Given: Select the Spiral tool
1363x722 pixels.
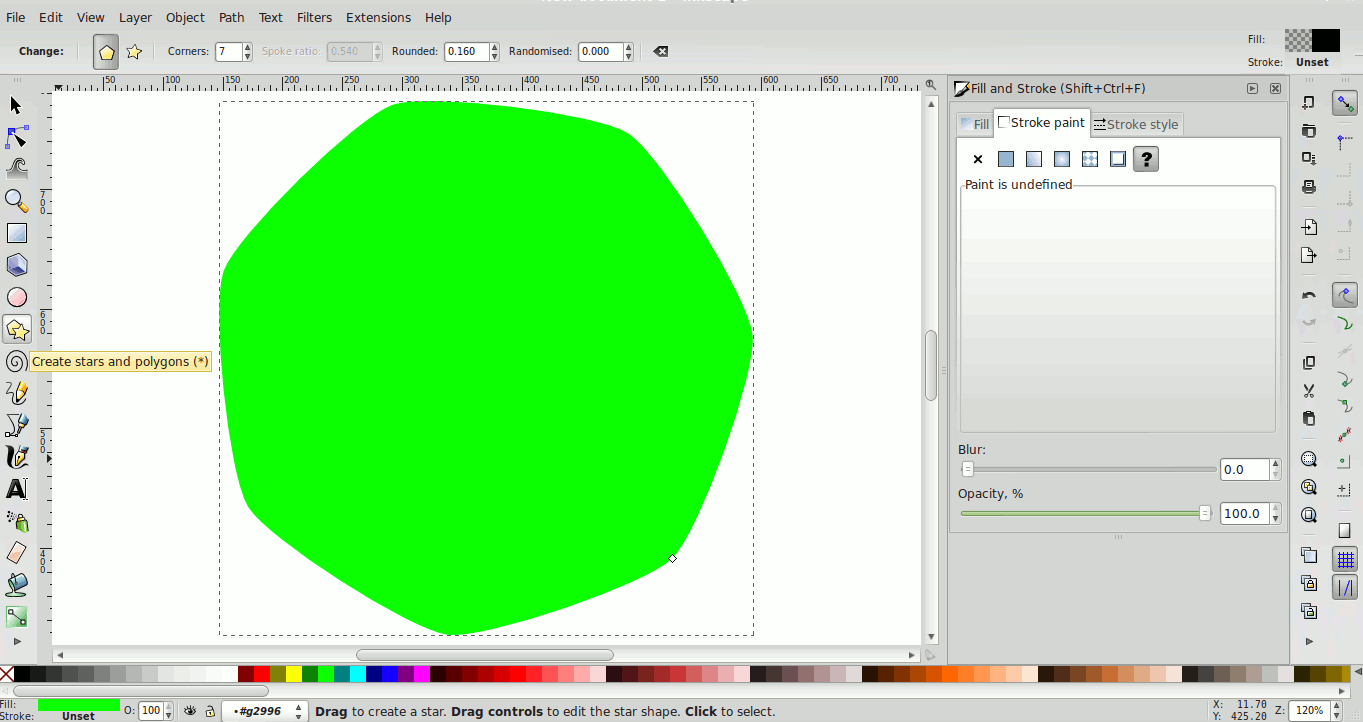Looking at the screenshot, I should tap(16, 361).
